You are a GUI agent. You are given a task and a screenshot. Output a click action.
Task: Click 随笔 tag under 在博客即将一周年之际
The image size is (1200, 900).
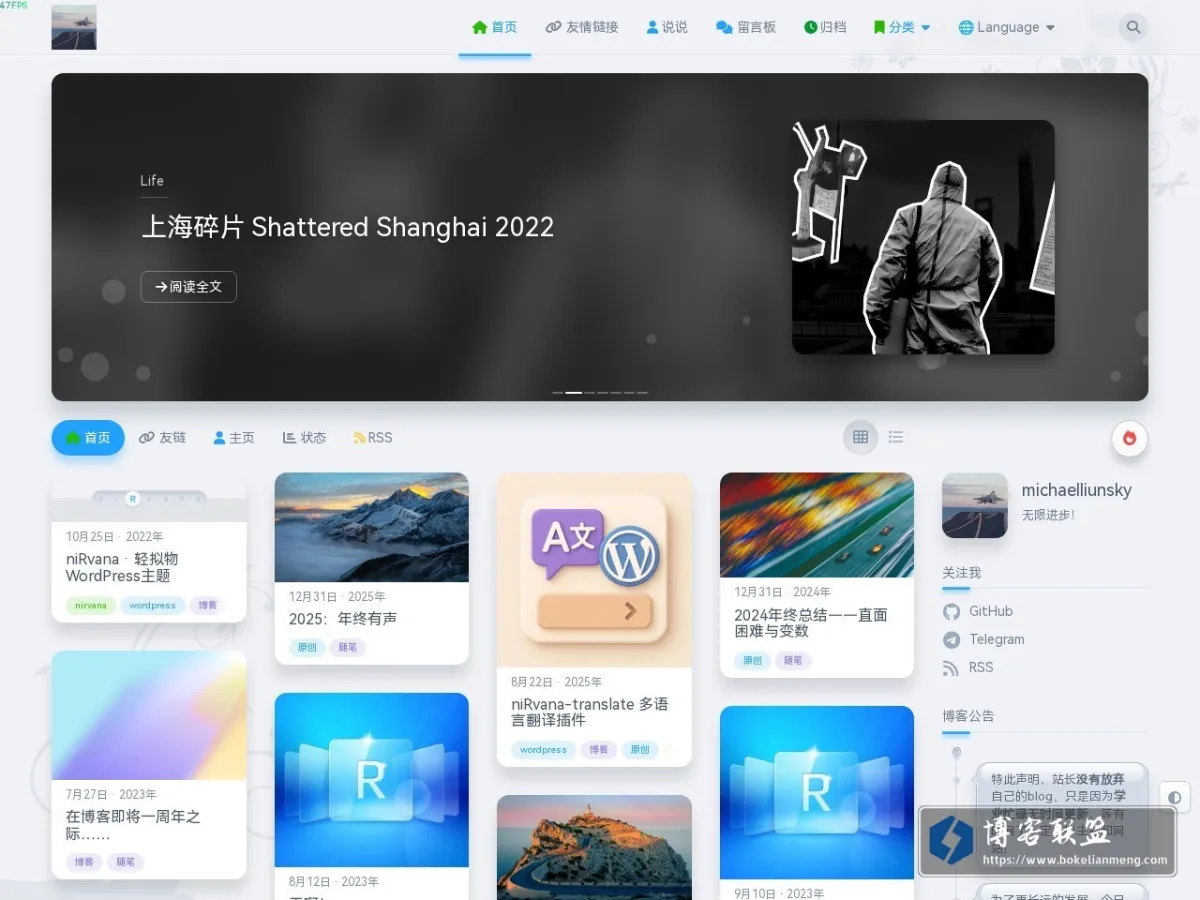(x=125, y=861)
